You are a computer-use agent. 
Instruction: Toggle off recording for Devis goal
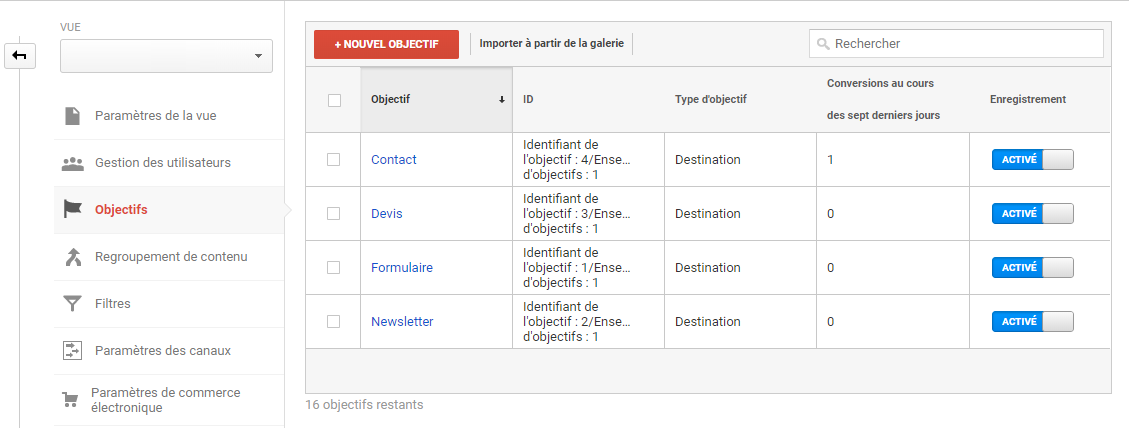[x=1033, y=214]
